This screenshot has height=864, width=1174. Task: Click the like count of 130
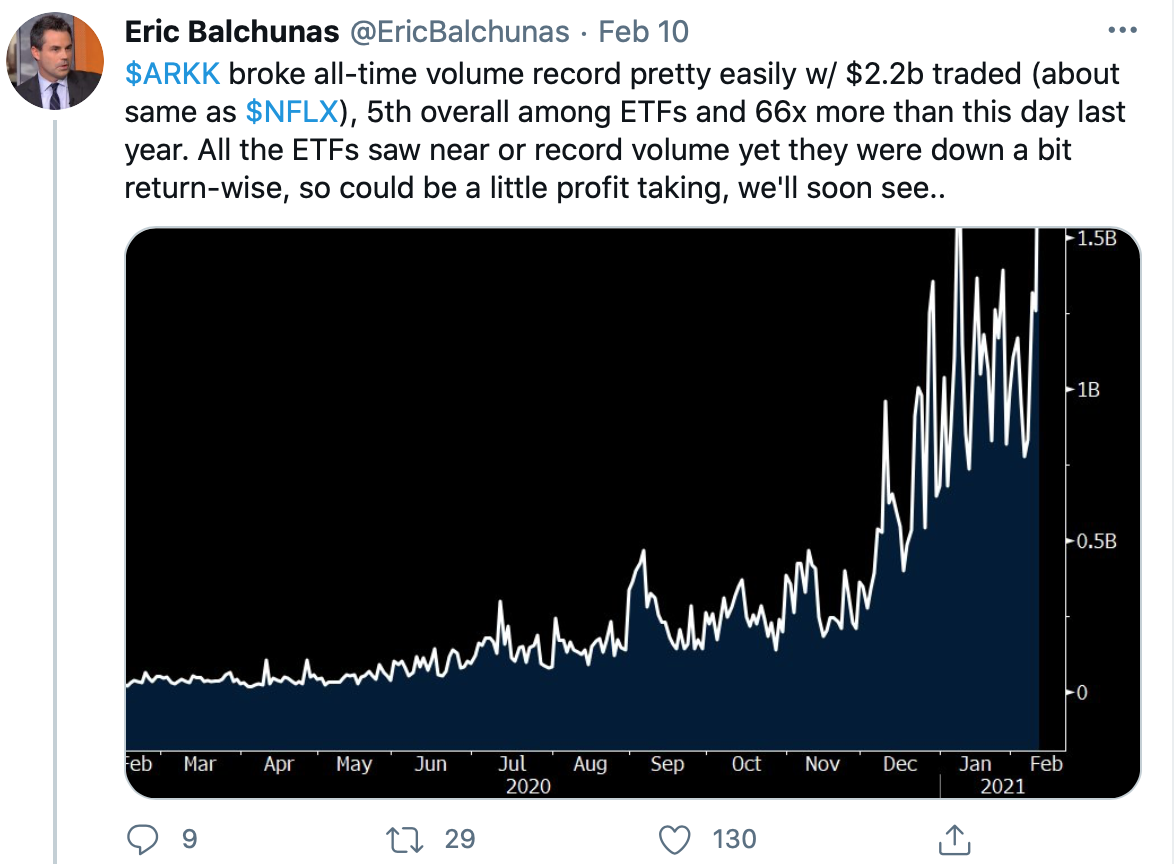pos(734,838)
